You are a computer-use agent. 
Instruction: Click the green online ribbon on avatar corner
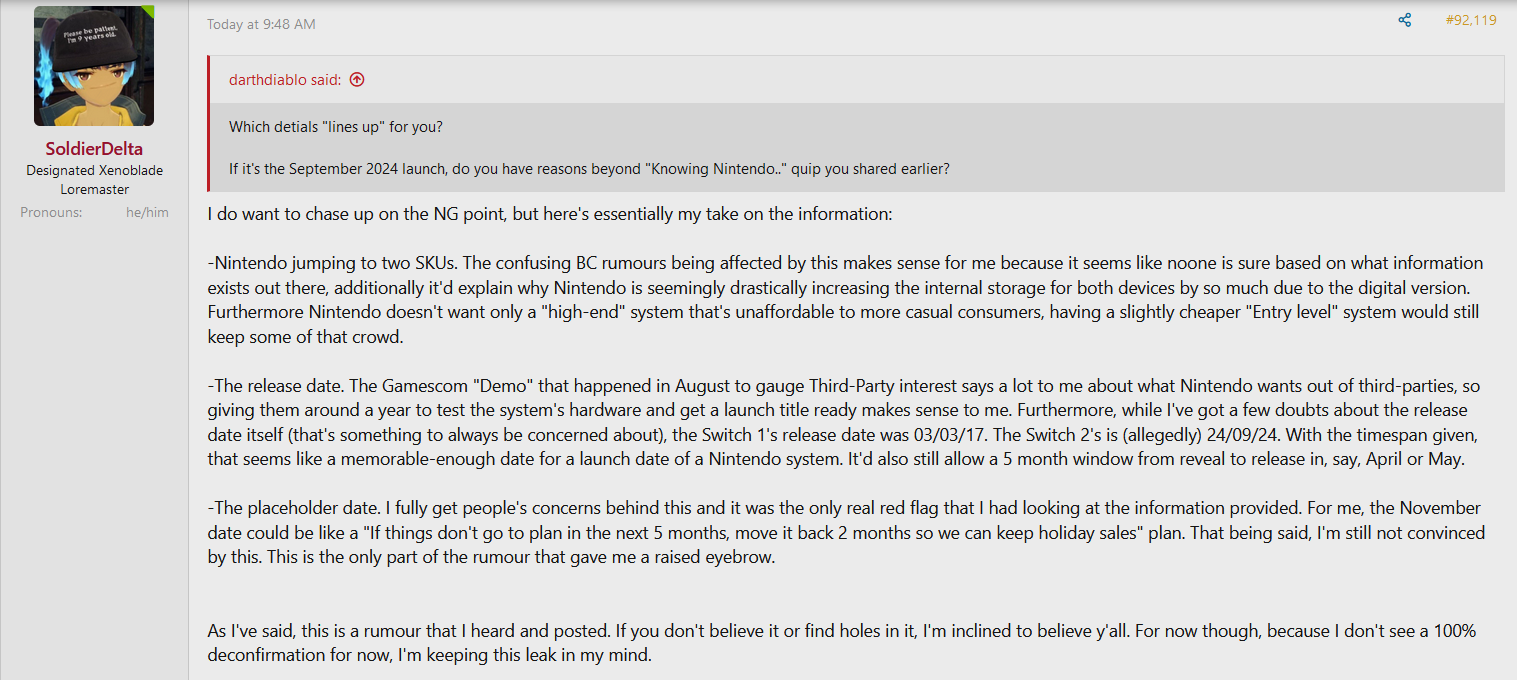[x=148, y=11]
